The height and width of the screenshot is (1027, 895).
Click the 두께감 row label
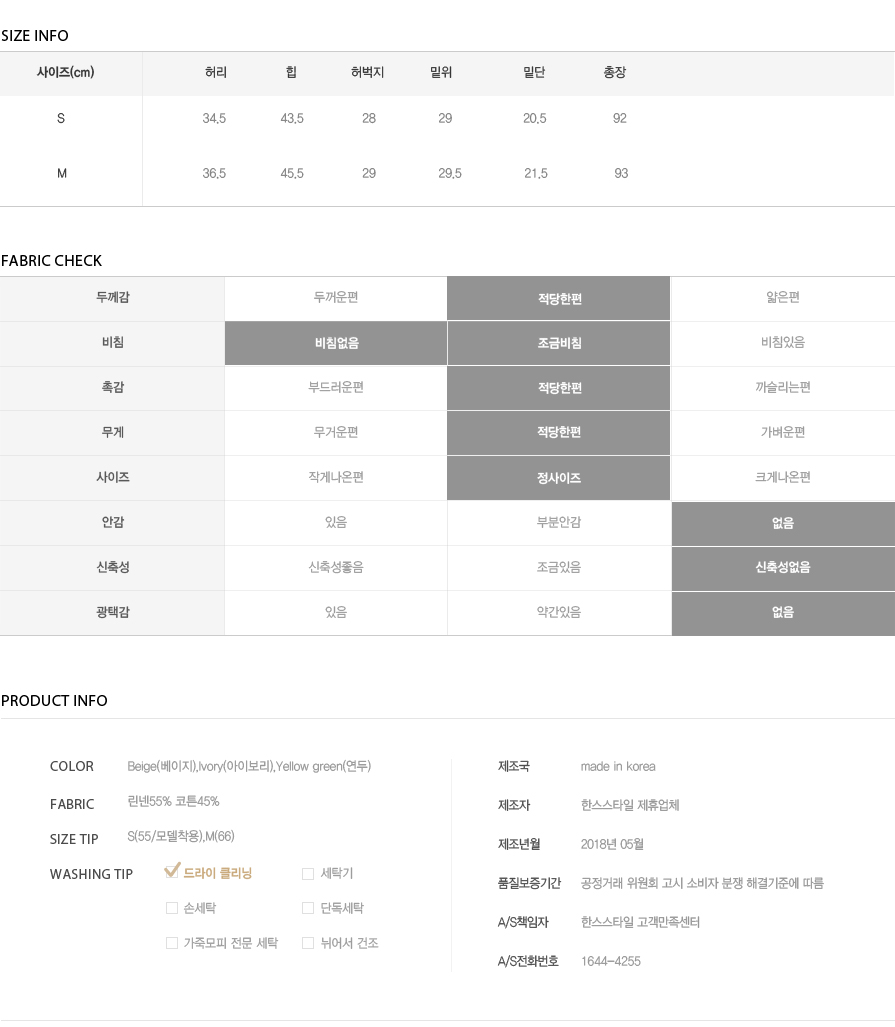point(113,297)
